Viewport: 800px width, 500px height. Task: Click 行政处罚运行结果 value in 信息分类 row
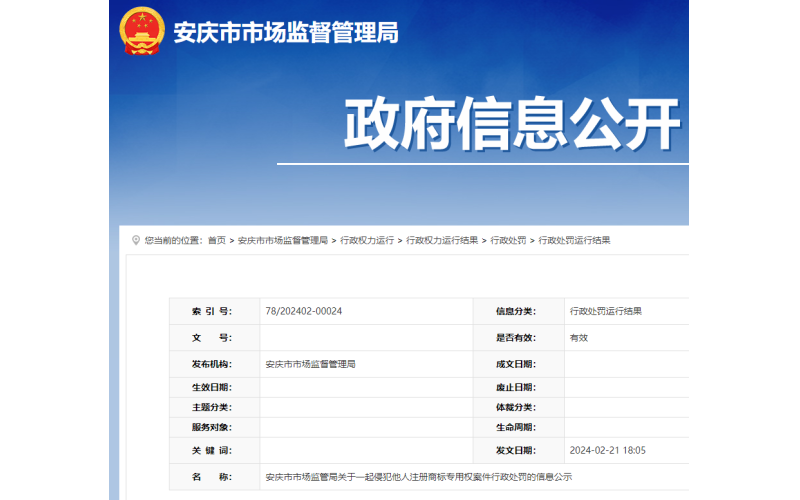(605, 312)
